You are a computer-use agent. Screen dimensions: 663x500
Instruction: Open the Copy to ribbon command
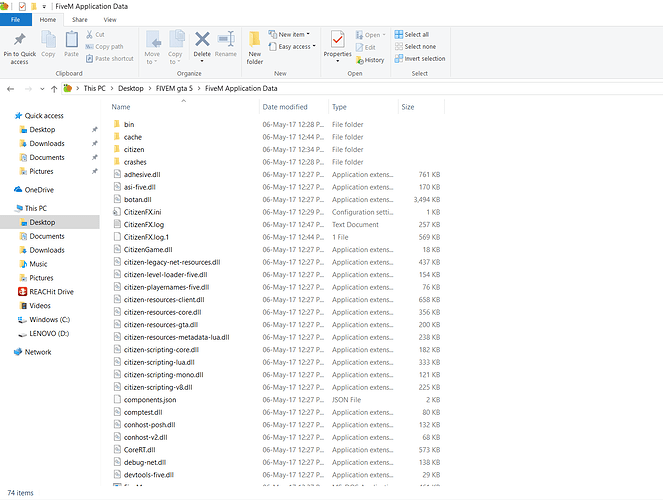175,47
